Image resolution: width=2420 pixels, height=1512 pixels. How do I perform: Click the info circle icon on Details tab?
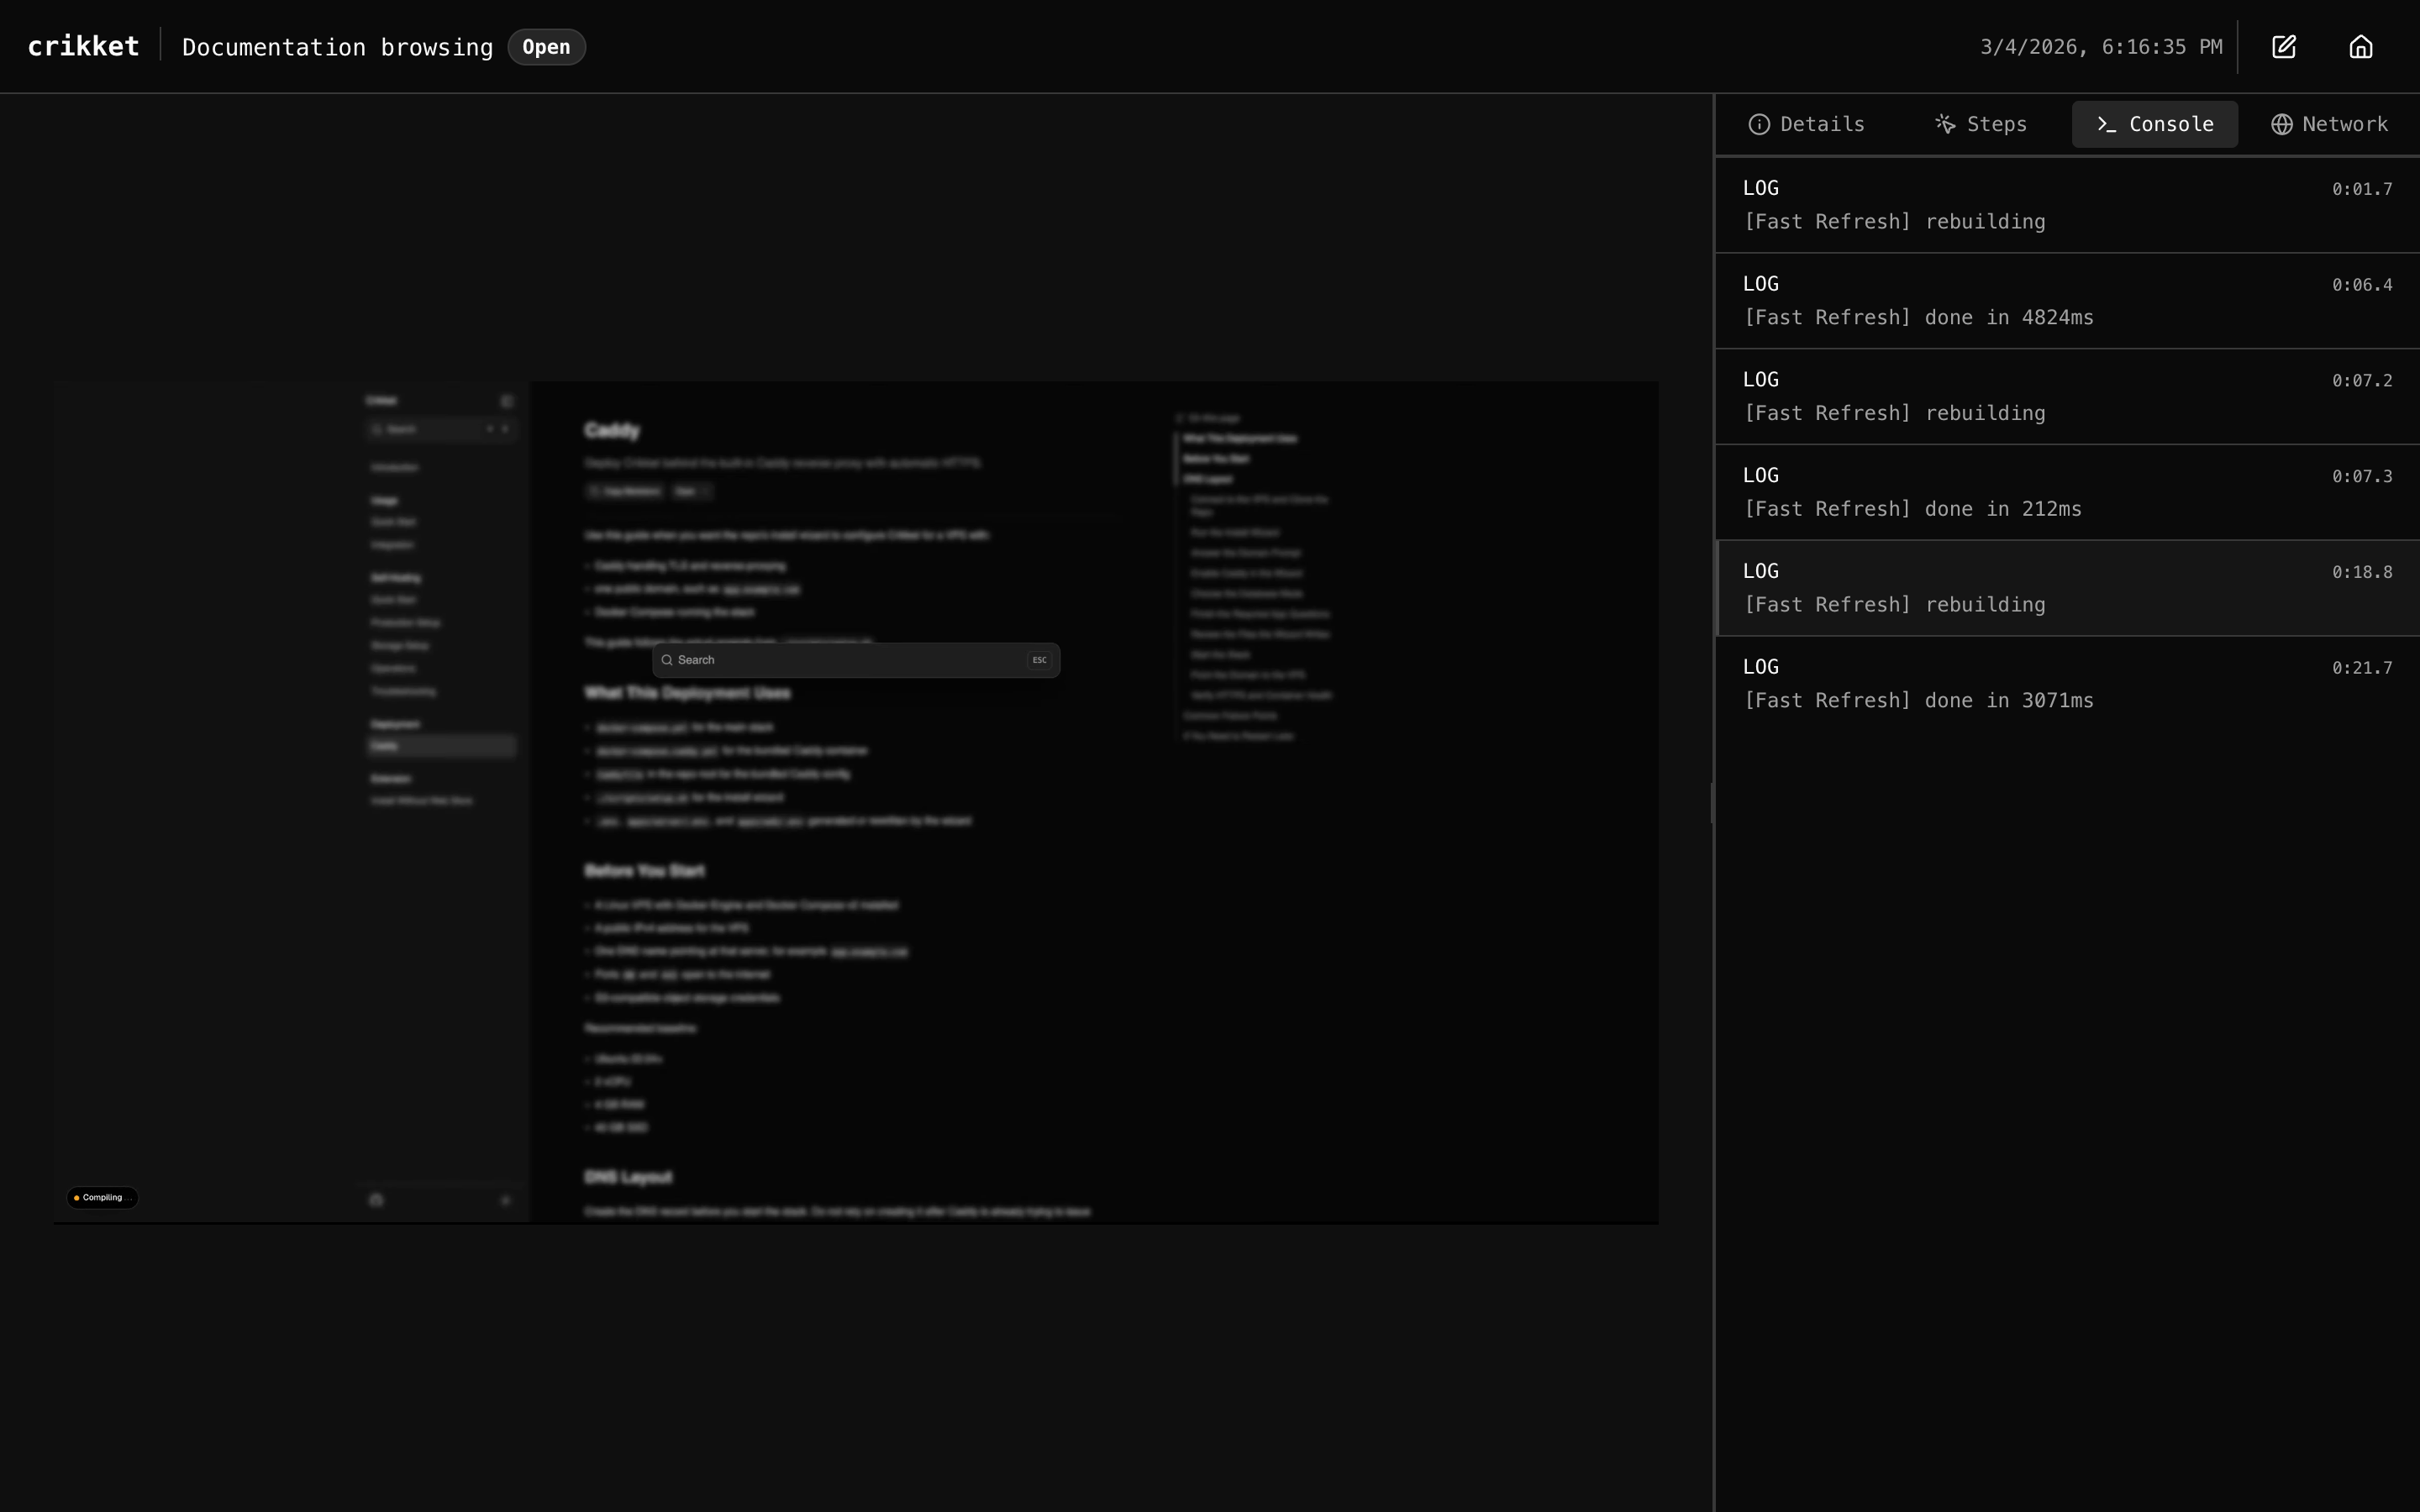(x=1759, y=124)
